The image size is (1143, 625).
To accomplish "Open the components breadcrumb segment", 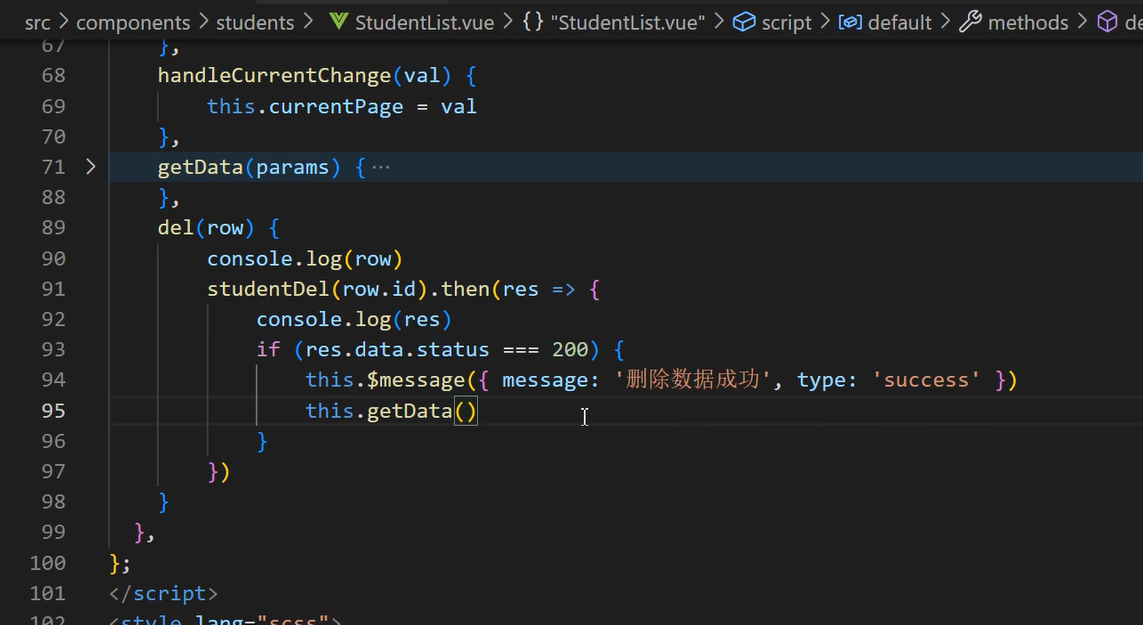I will pyautogui.click(x=133, y=23).
